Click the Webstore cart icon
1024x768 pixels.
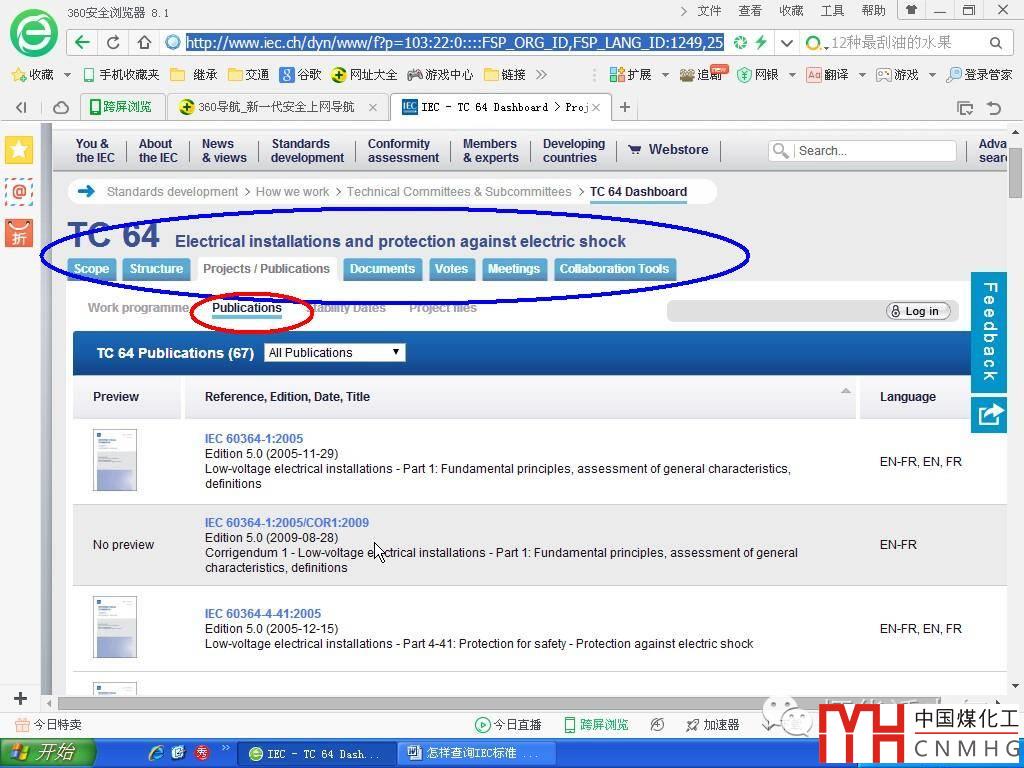(x=634, y=150)
